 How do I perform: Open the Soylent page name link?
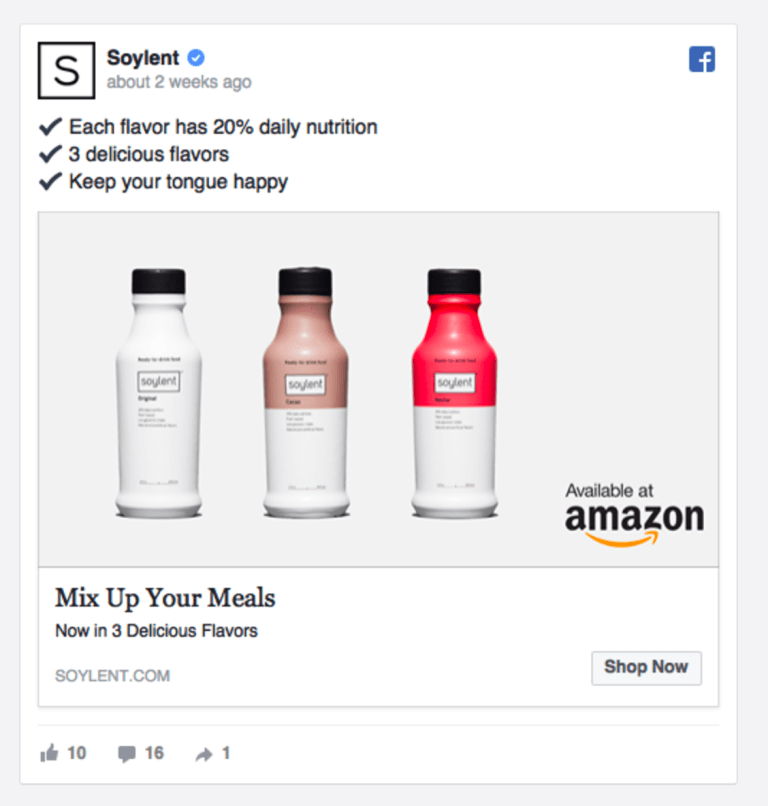(x=143, y=58)
